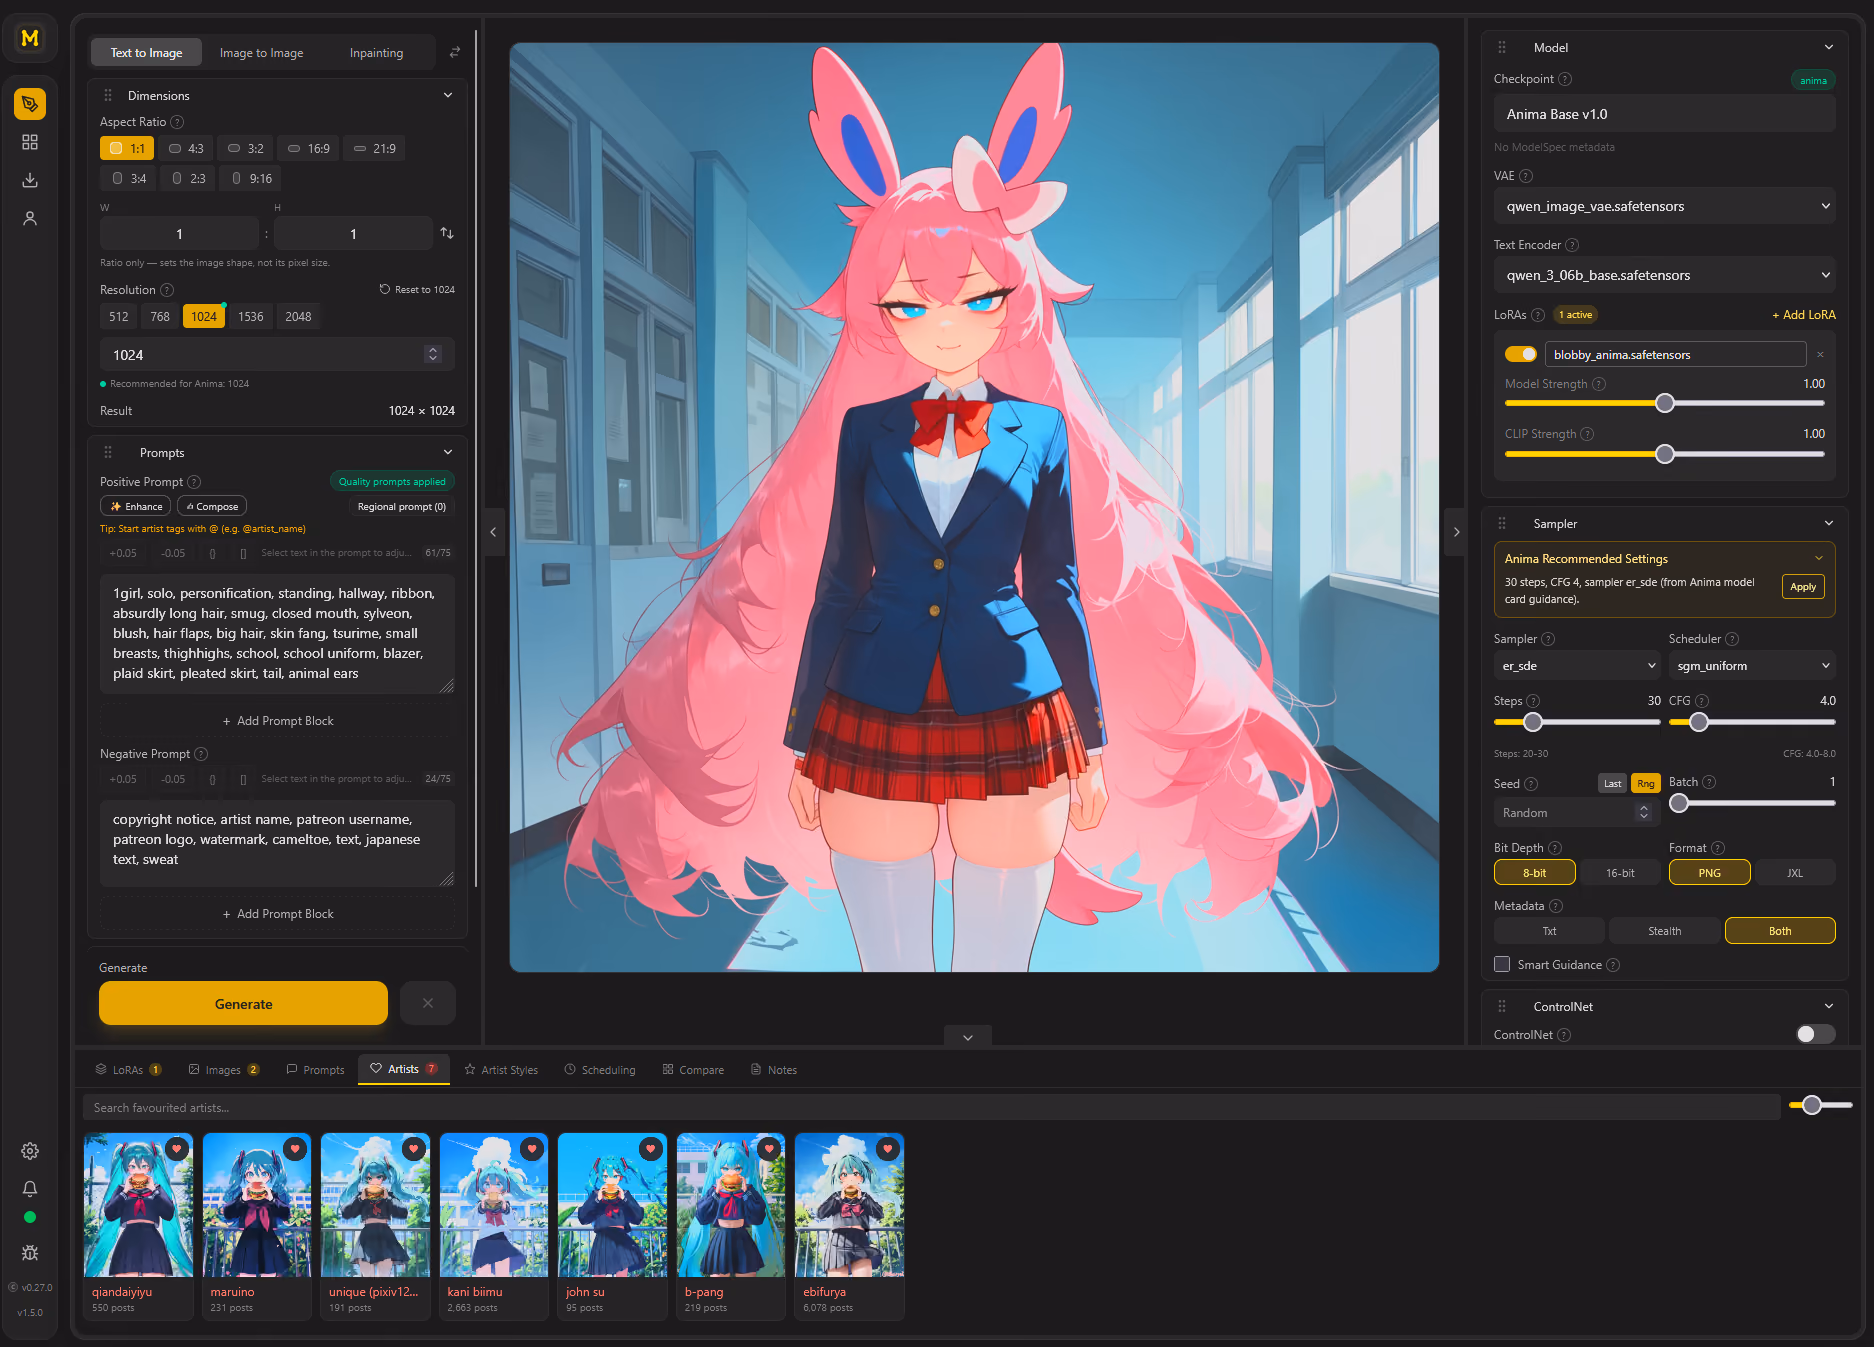Click the Compose prompt button
Image resolution: width=1874 pixels, height=1347 pixels.
pyautogui.click(x=212, y=506)
